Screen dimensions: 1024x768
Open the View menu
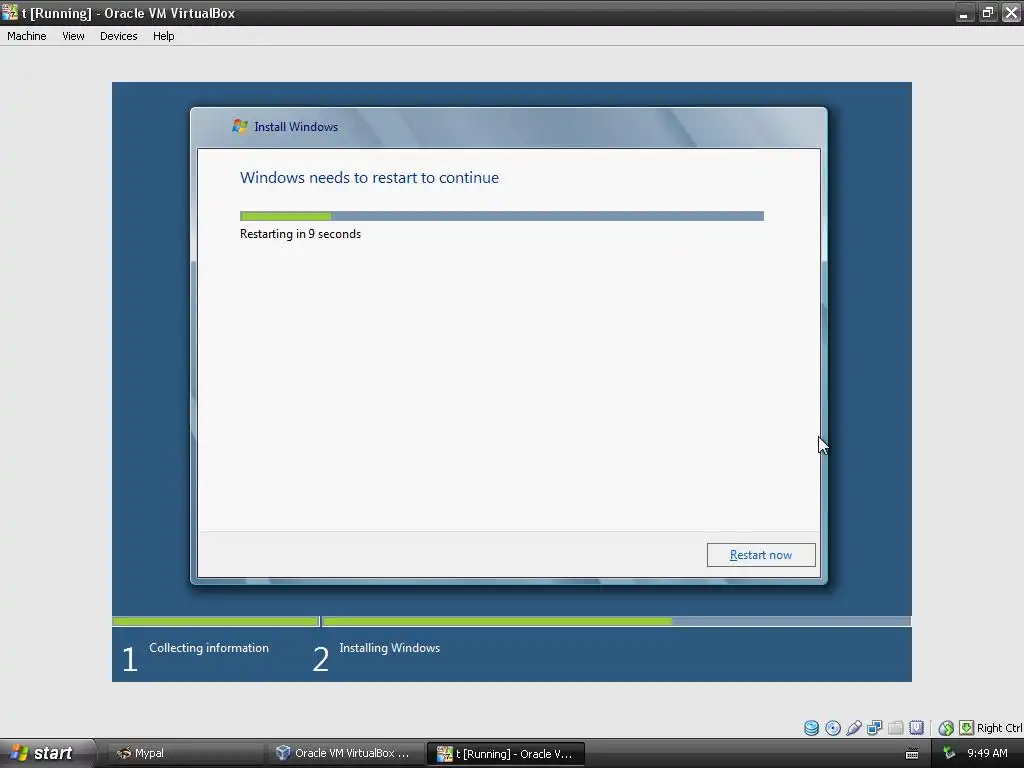(x=73, y=36)
